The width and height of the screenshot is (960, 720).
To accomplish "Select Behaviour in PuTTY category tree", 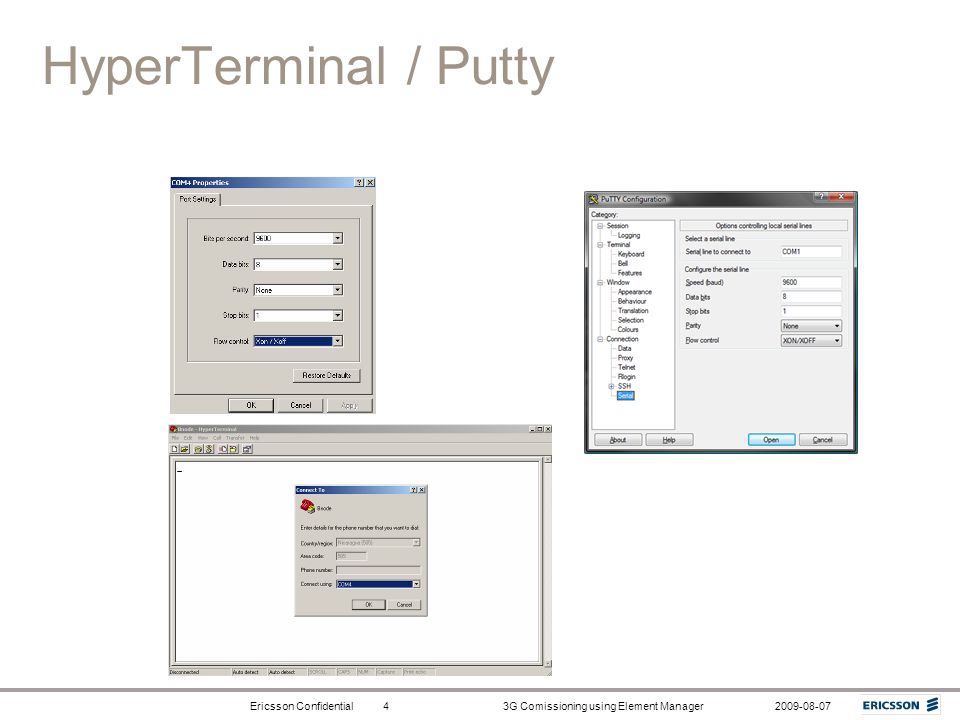I will [632, 301].
